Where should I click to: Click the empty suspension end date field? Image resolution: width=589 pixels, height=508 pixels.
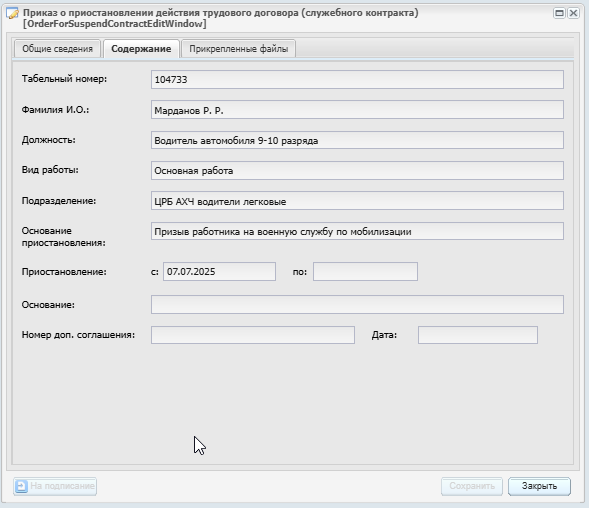point(365,272)
